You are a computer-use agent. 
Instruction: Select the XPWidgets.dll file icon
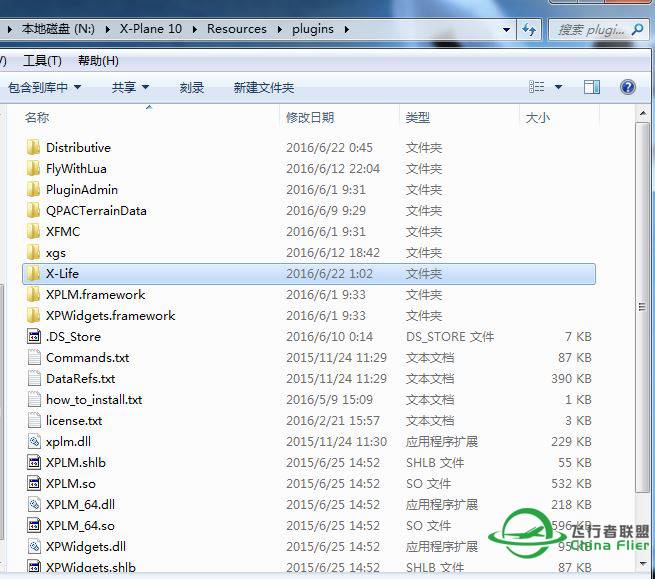[x=34, y=546]
